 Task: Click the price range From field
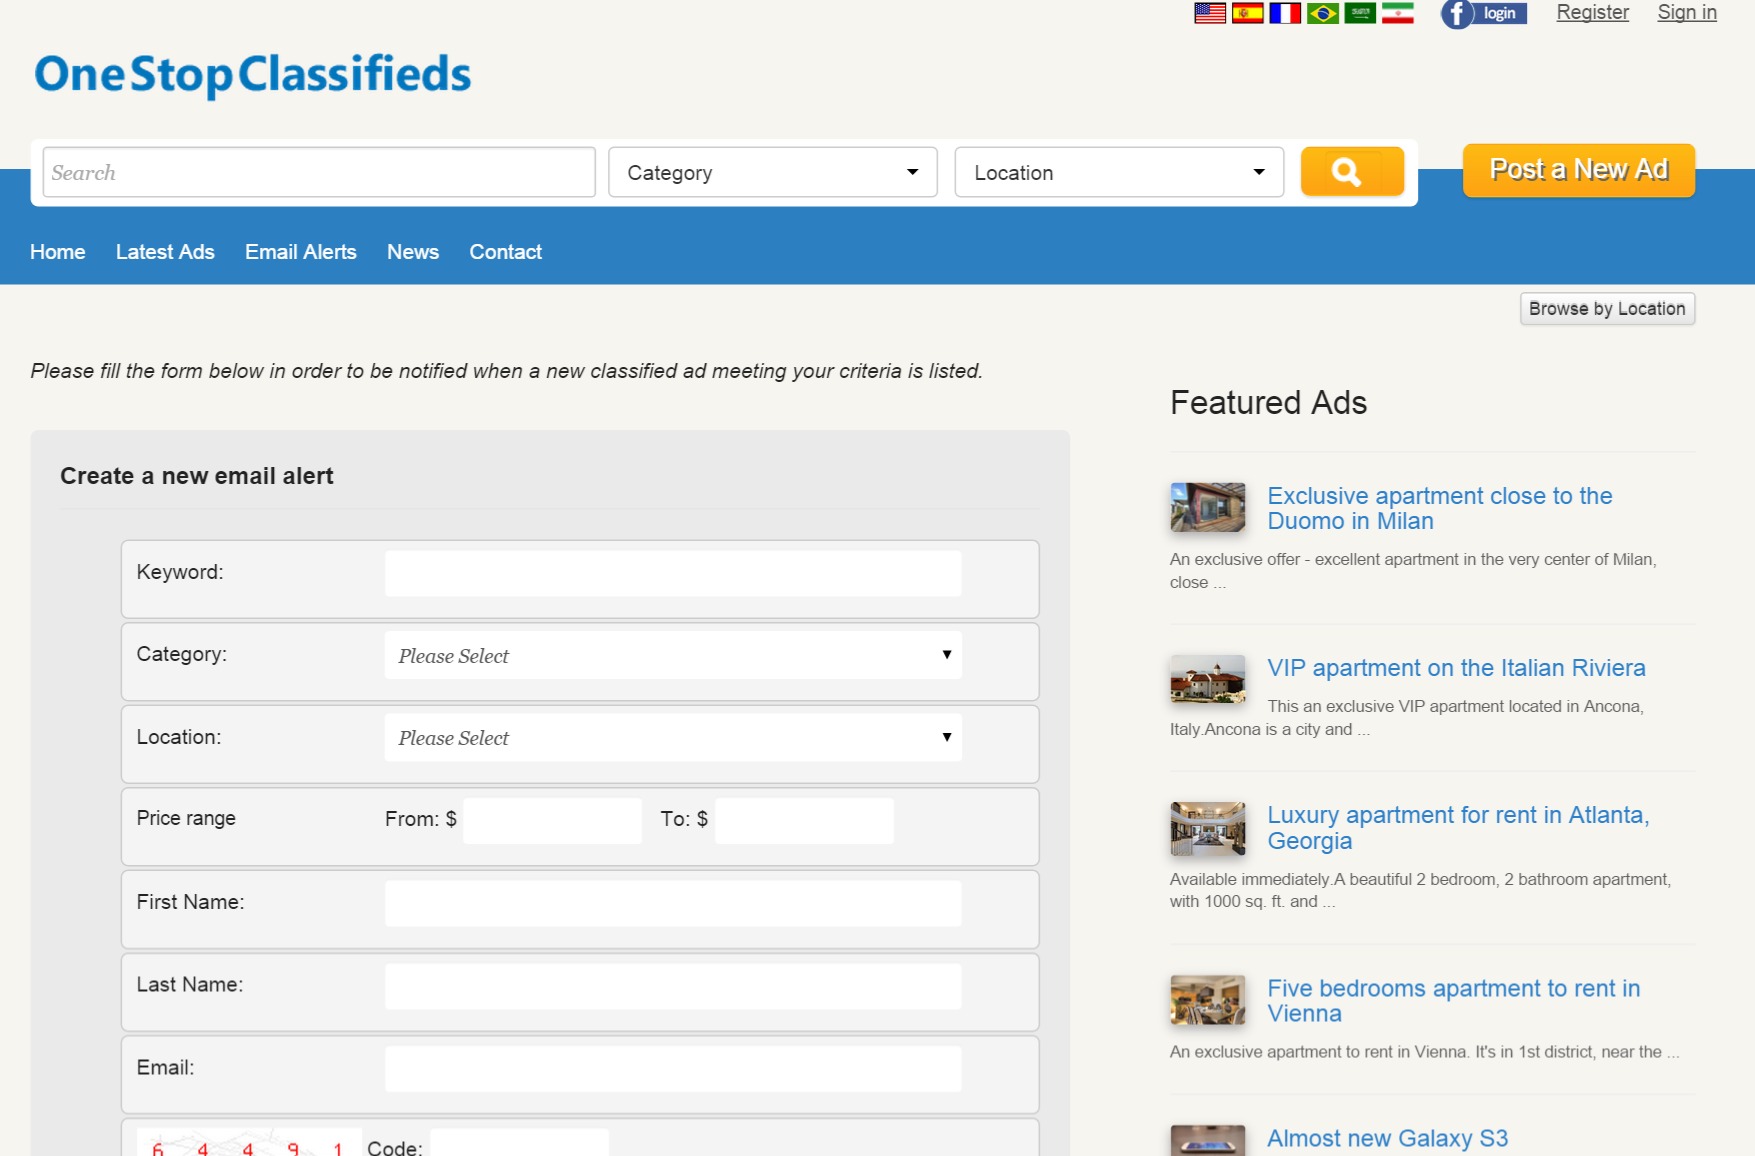click(x=551, y=820)
